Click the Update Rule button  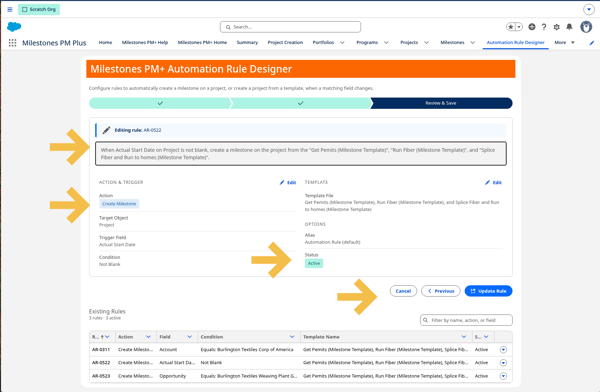[488, 291]
